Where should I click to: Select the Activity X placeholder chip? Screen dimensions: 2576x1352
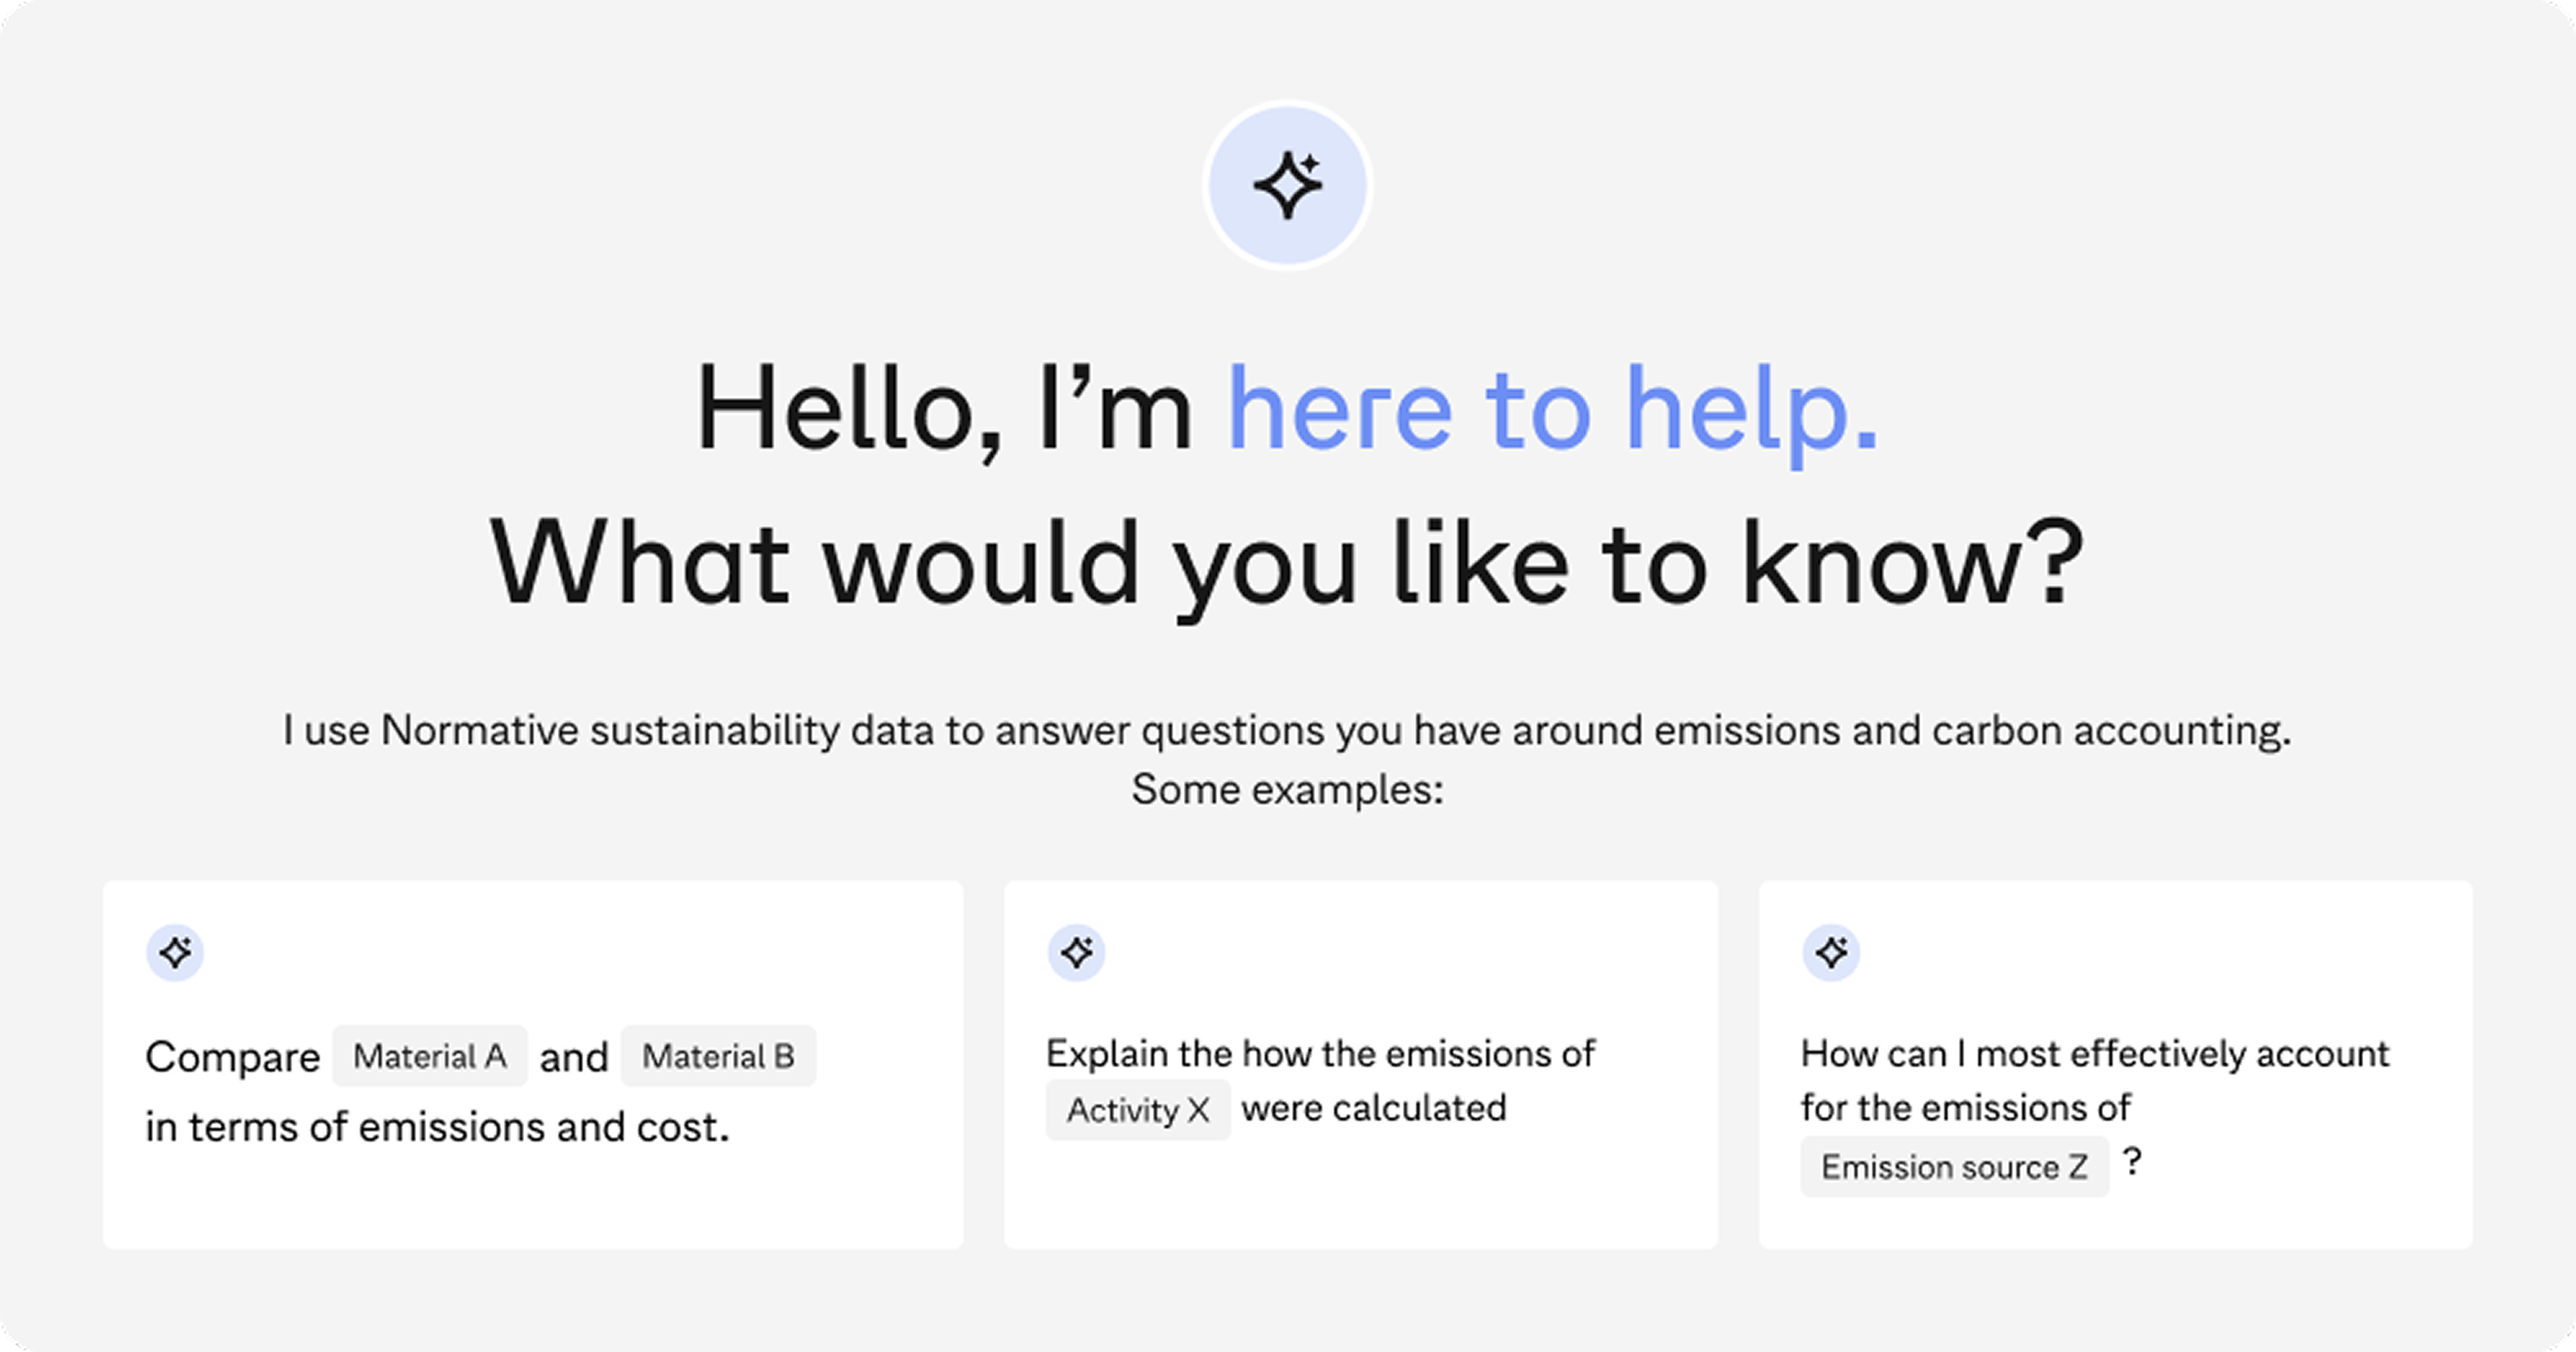tap(1137, 1110)
